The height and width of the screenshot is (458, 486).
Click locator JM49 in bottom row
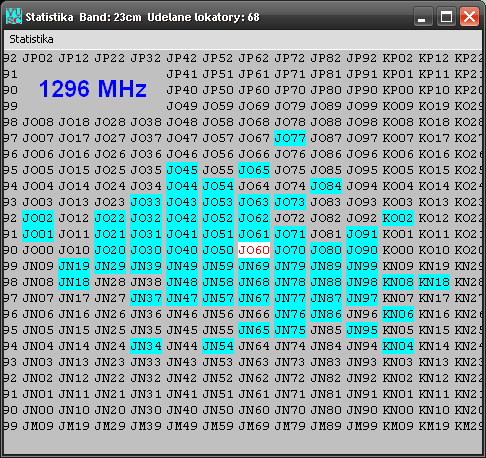[x=182, y=426]
